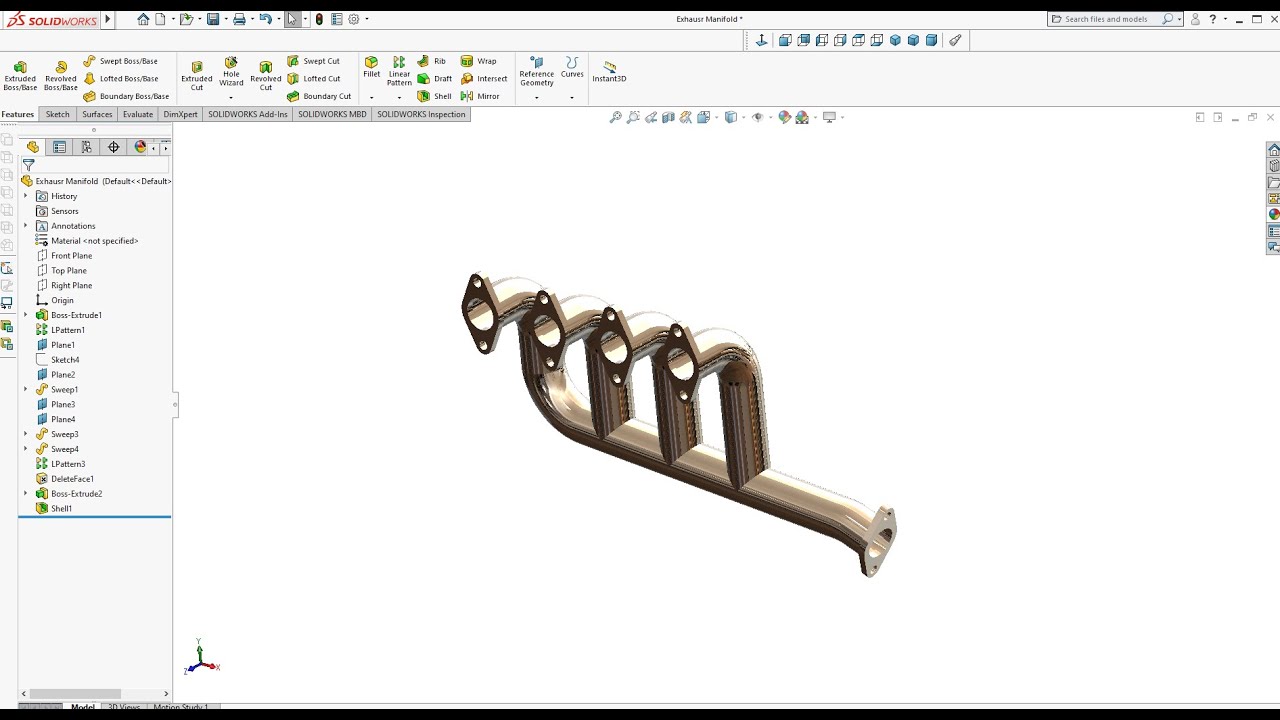Screen dimensions: 1280x720
Task: Expand the Sweep3 feature
Action: click(x=26, y=434)
